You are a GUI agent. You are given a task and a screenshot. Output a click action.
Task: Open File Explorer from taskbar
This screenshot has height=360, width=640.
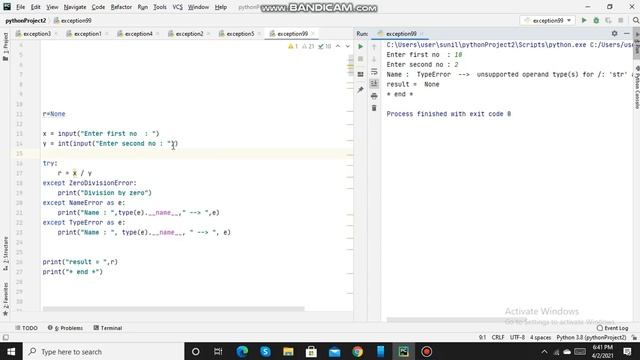coord(288,351)
